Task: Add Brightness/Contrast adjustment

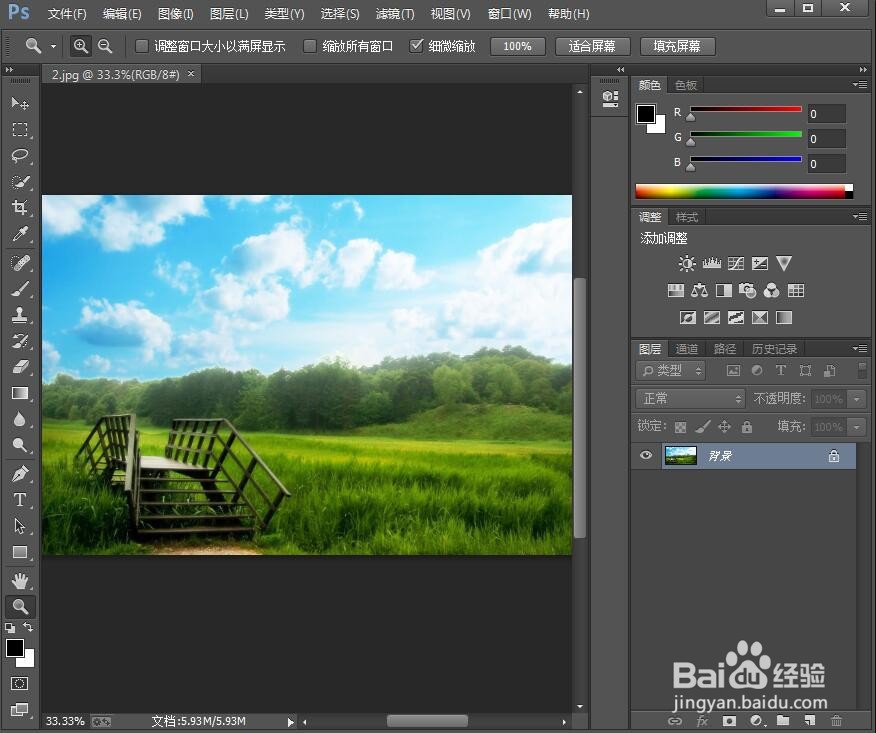Action: 687,263
